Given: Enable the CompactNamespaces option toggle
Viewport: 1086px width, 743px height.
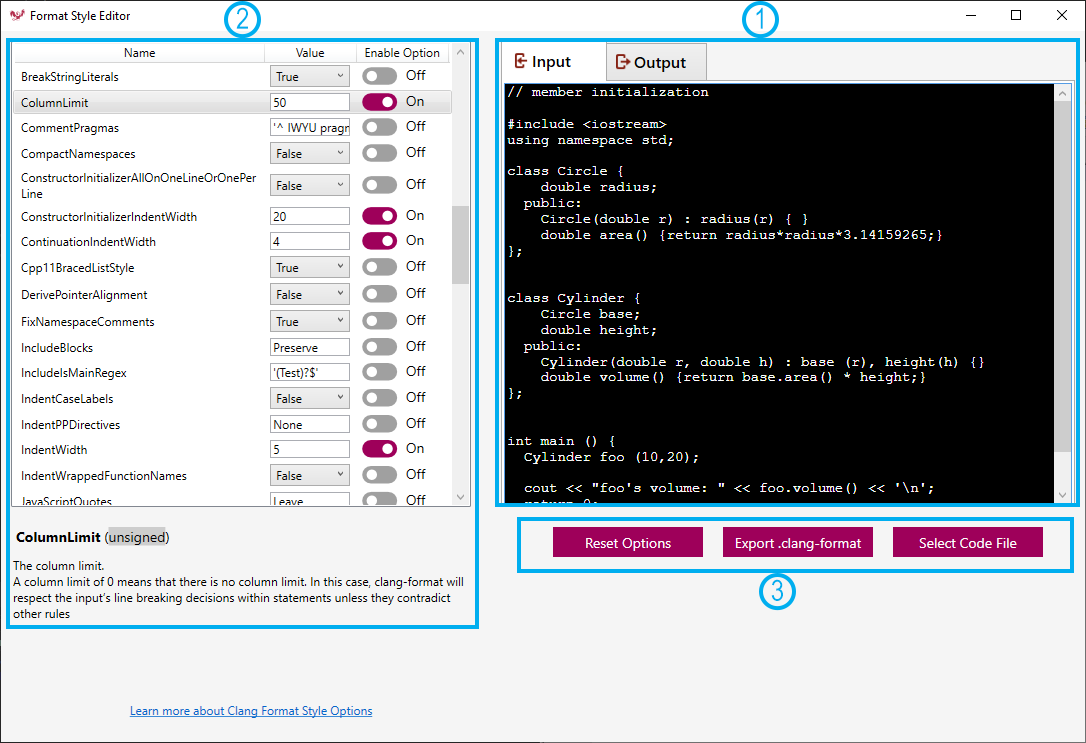Looking at the screenshot, I should pyautogui.click(x=381, y=152).
